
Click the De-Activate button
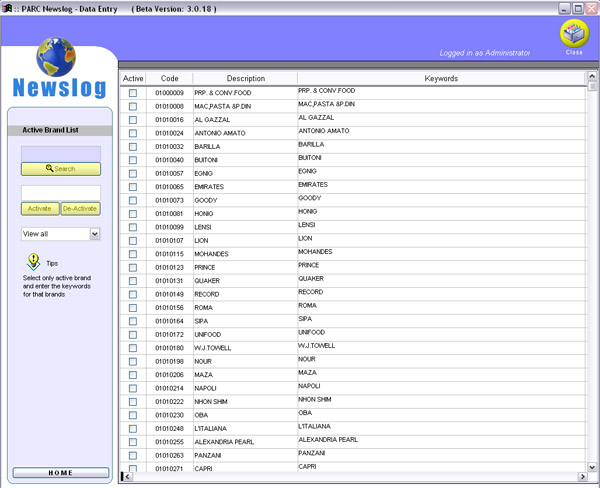[80, 209]
